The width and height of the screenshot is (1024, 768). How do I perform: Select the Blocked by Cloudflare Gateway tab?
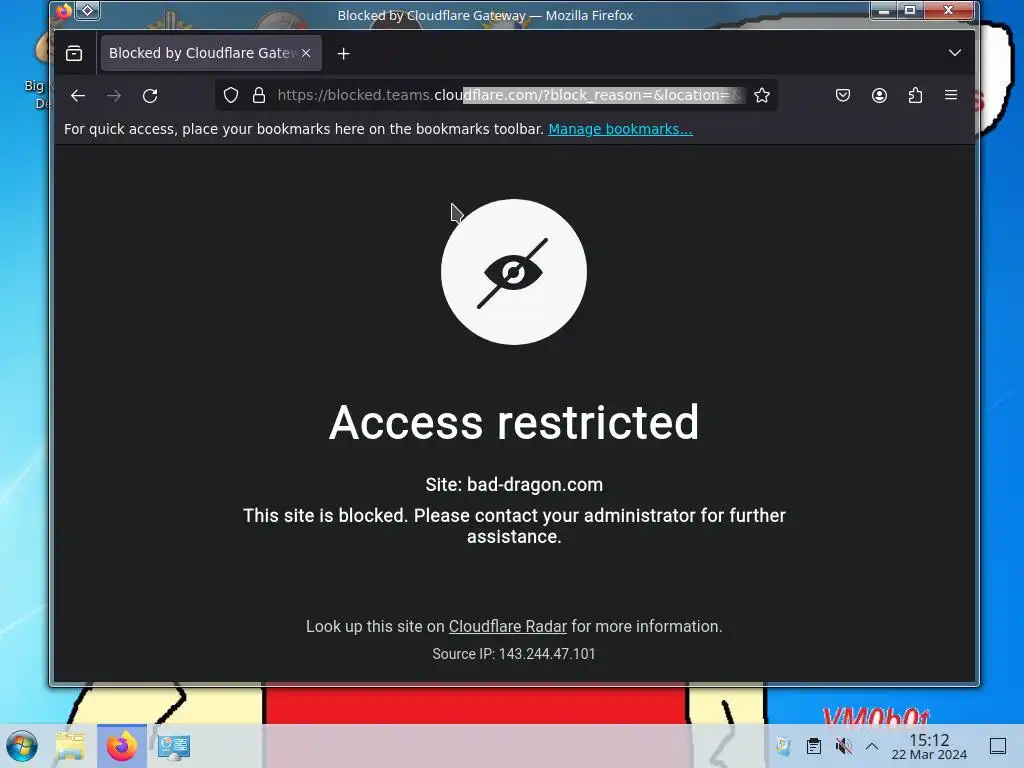point(210,53)
